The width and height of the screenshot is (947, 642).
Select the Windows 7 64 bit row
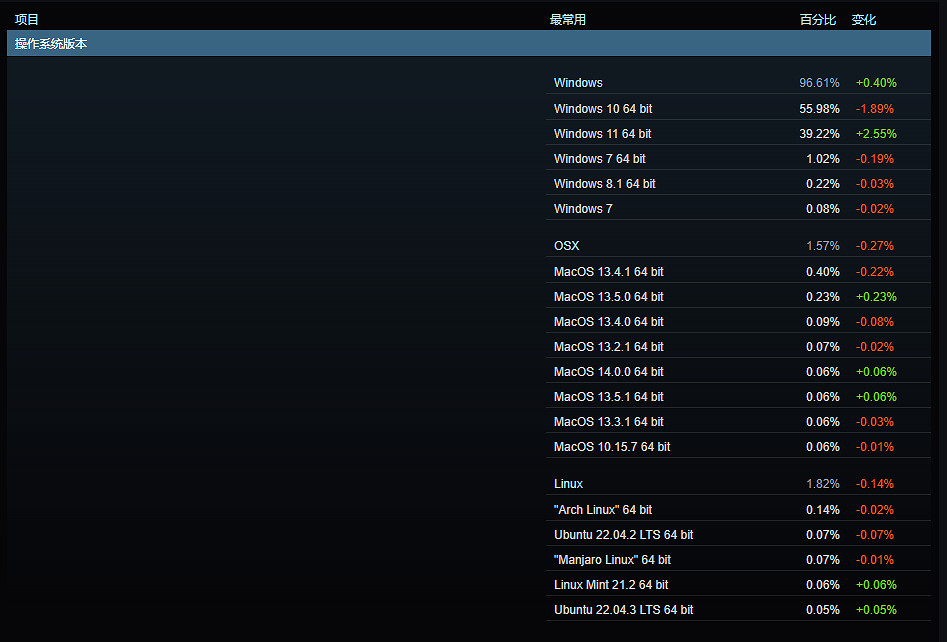pyautogui.click(x=599, y=158)
